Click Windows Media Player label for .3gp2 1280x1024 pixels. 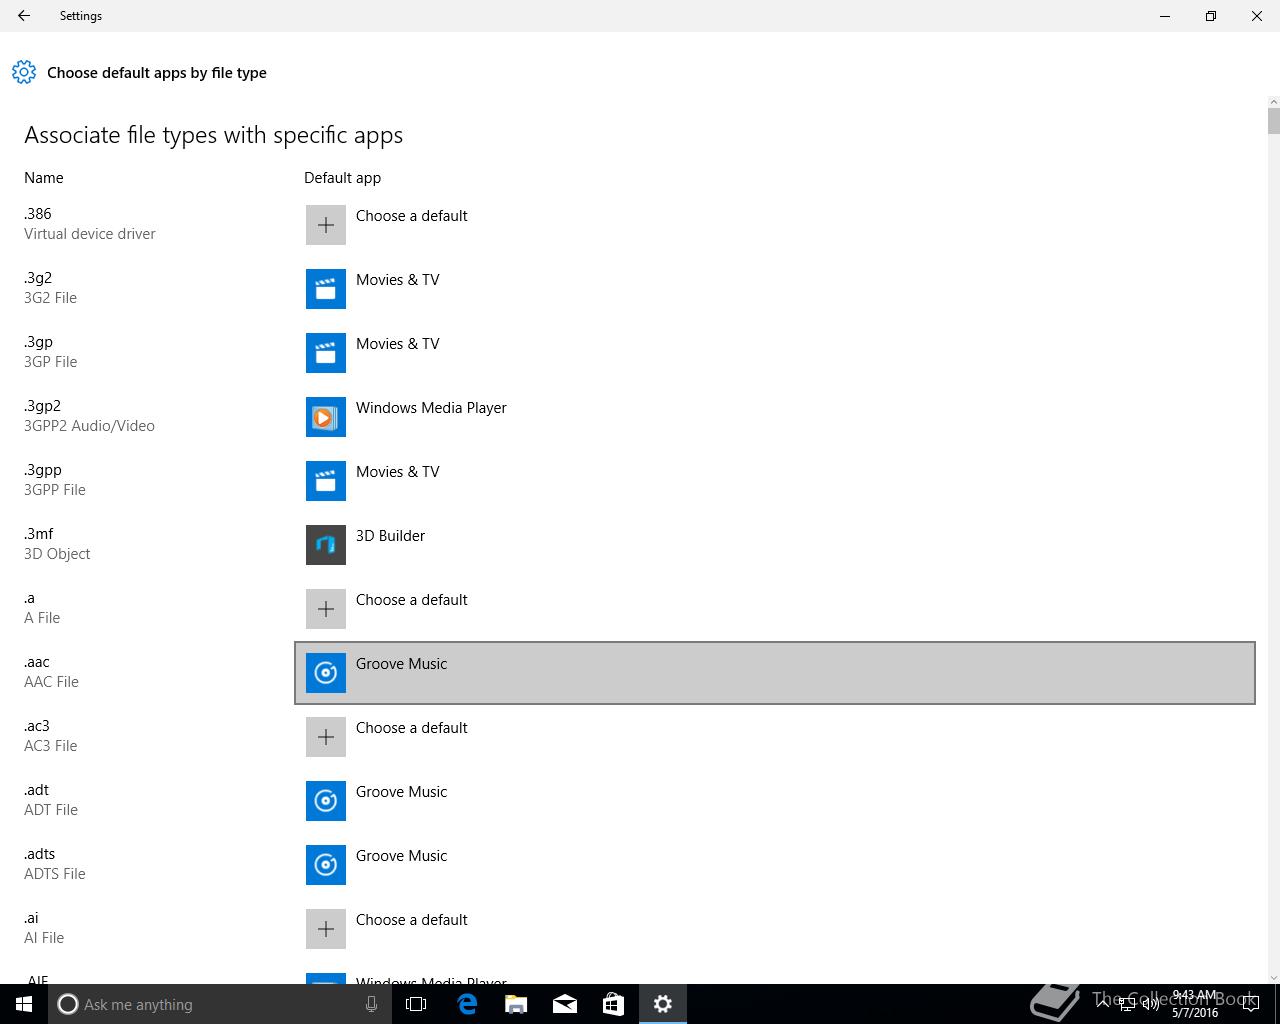[x=431, y=408]
